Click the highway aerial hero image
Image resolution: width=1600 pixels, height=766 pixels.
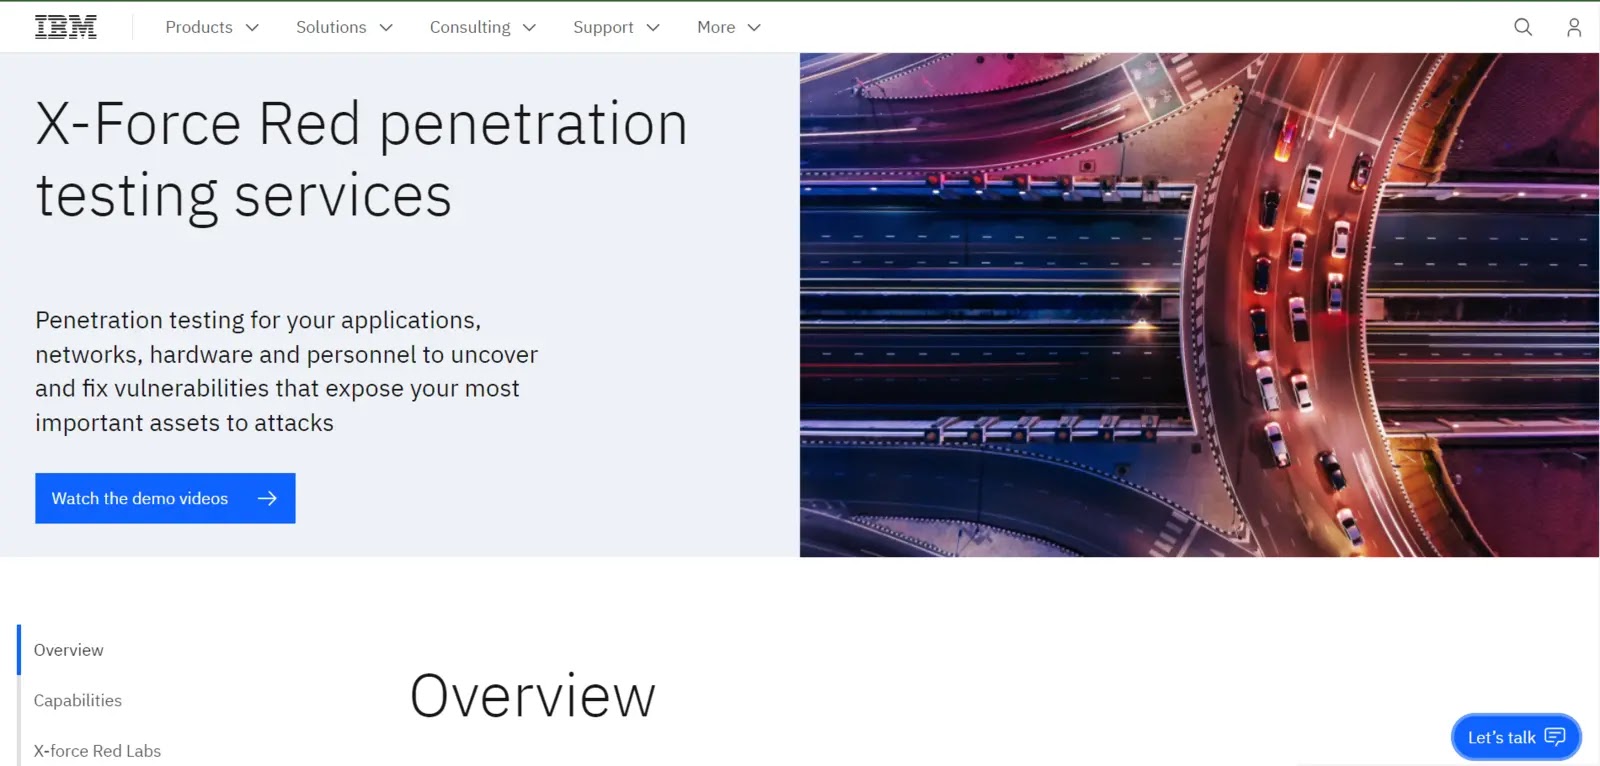1199,305
